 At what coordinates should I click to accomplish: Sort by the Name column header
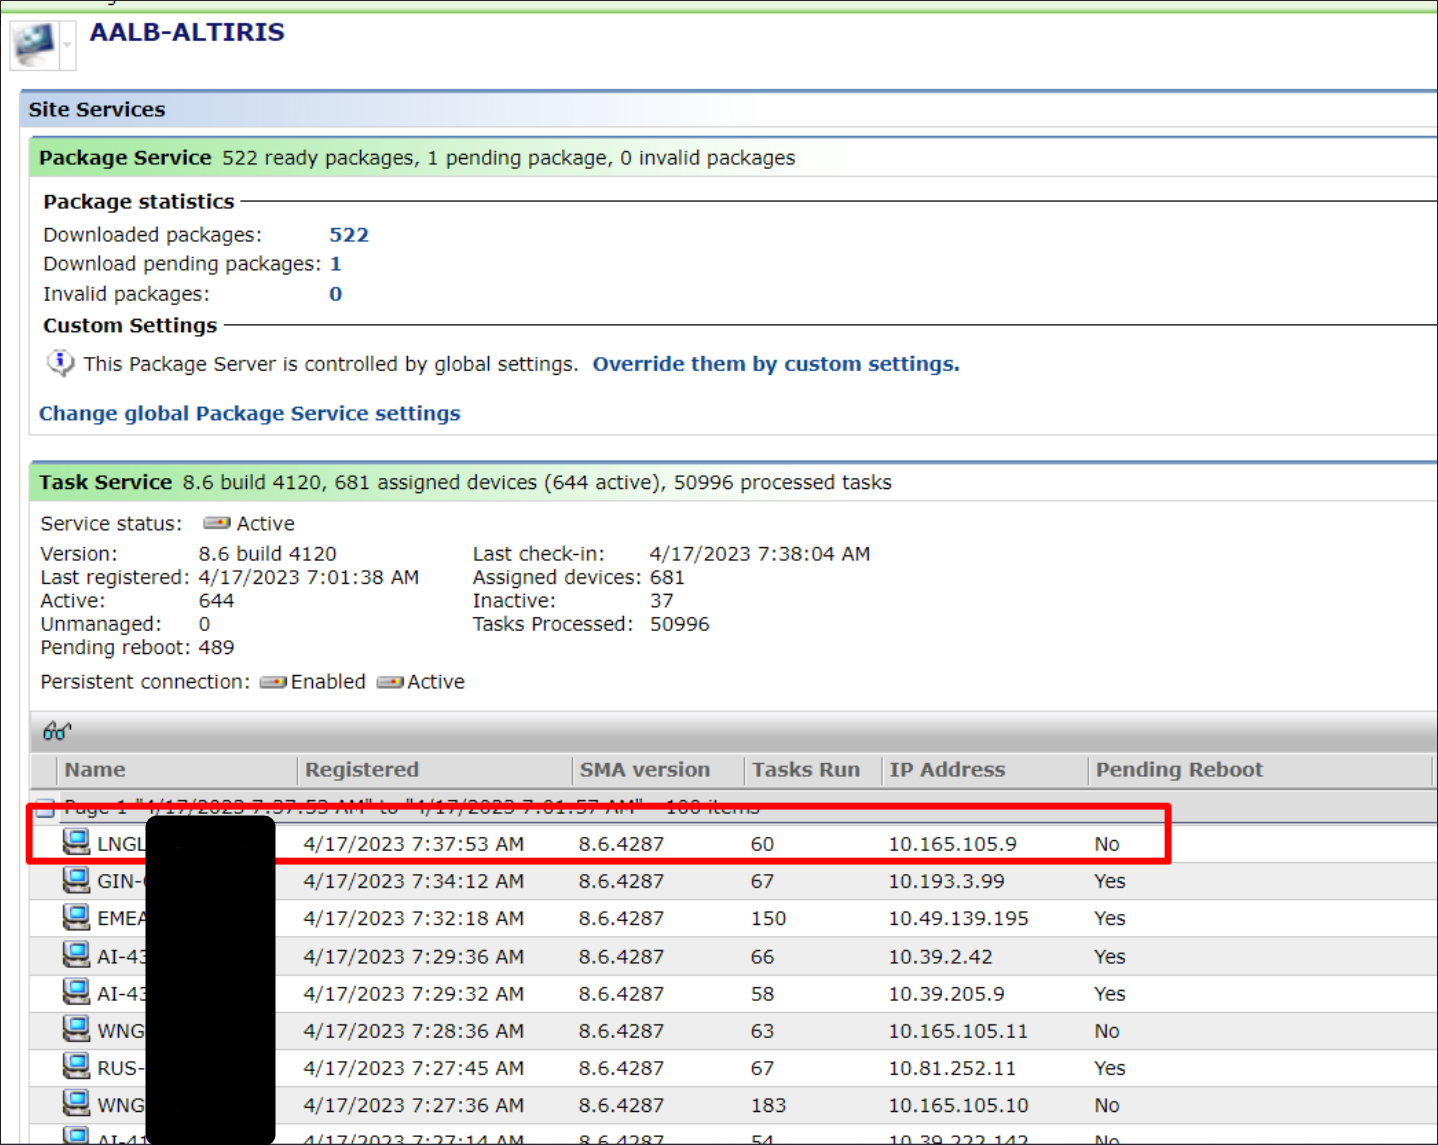(x=176, y=770)
